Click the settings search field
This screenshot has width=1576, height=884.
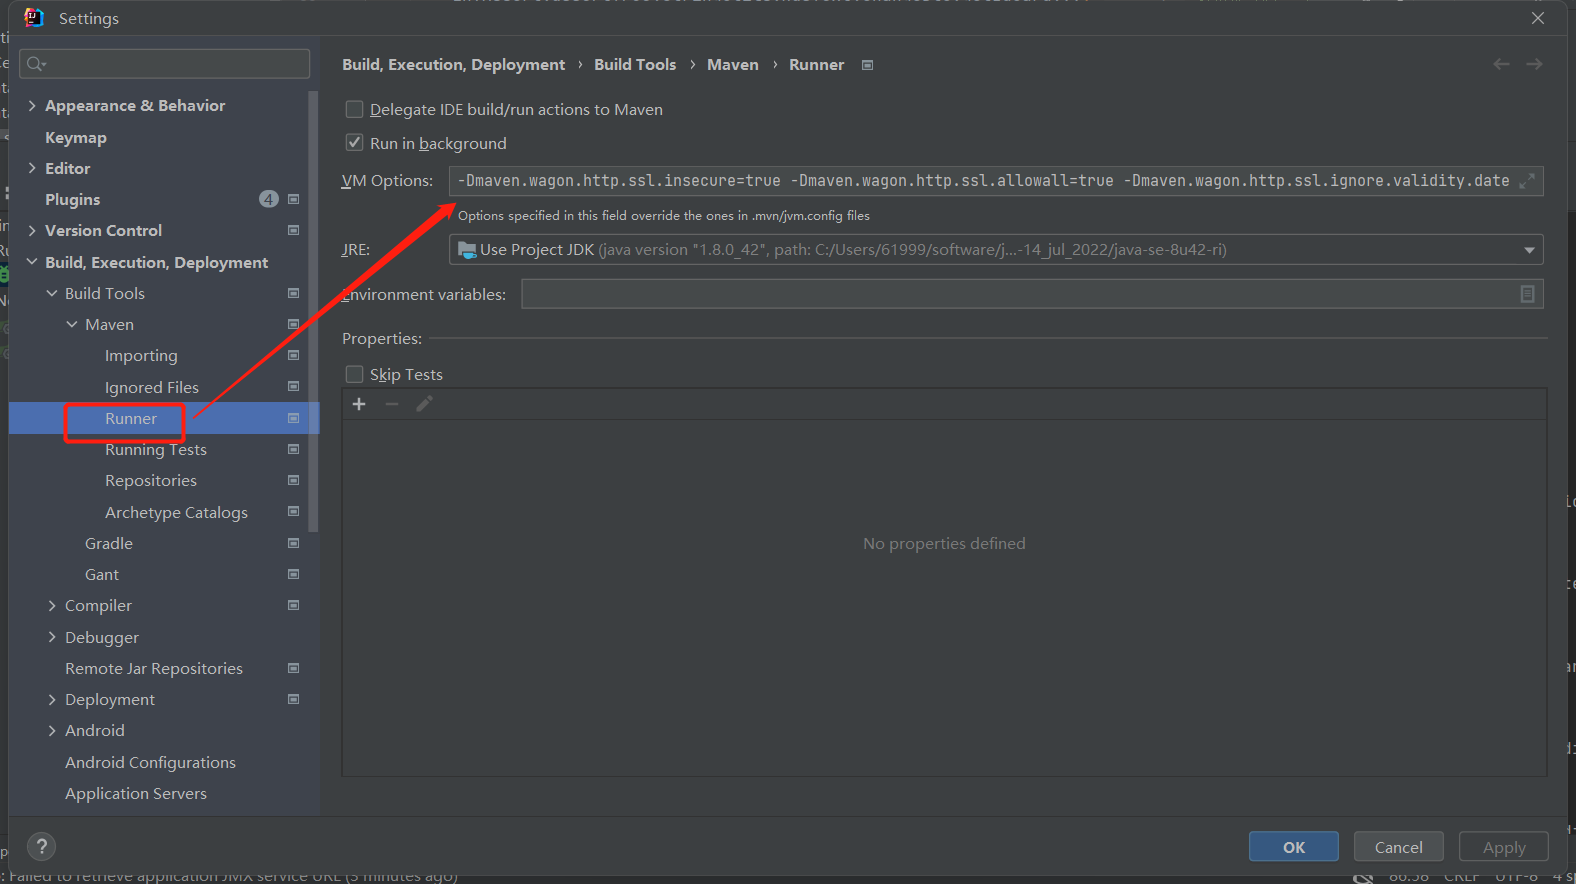[x=165, y=64]
